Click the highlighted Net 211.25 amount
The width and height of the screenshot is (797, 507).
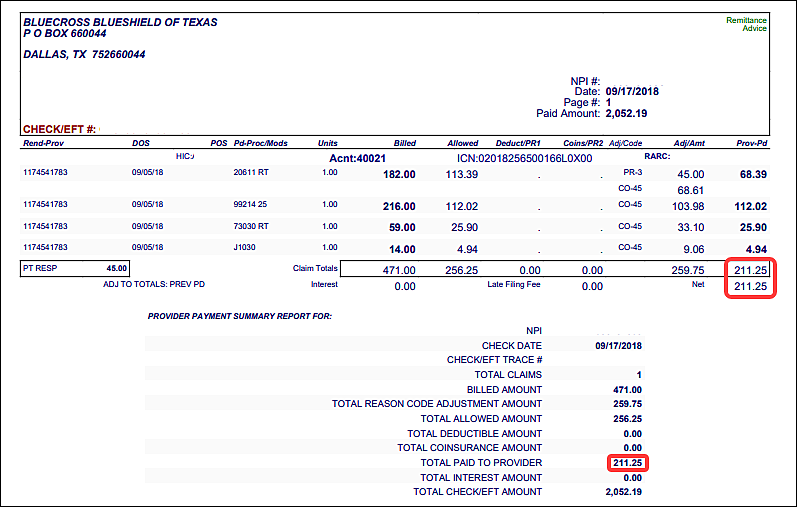[x=750, y=286]
